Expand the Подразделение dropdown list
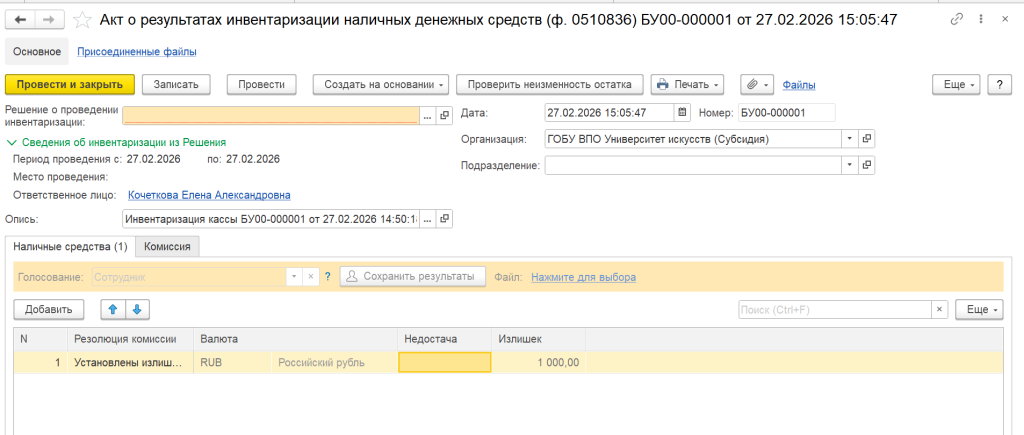The image size is (1024, 435). pyautogui.click(x=849, y=165)
